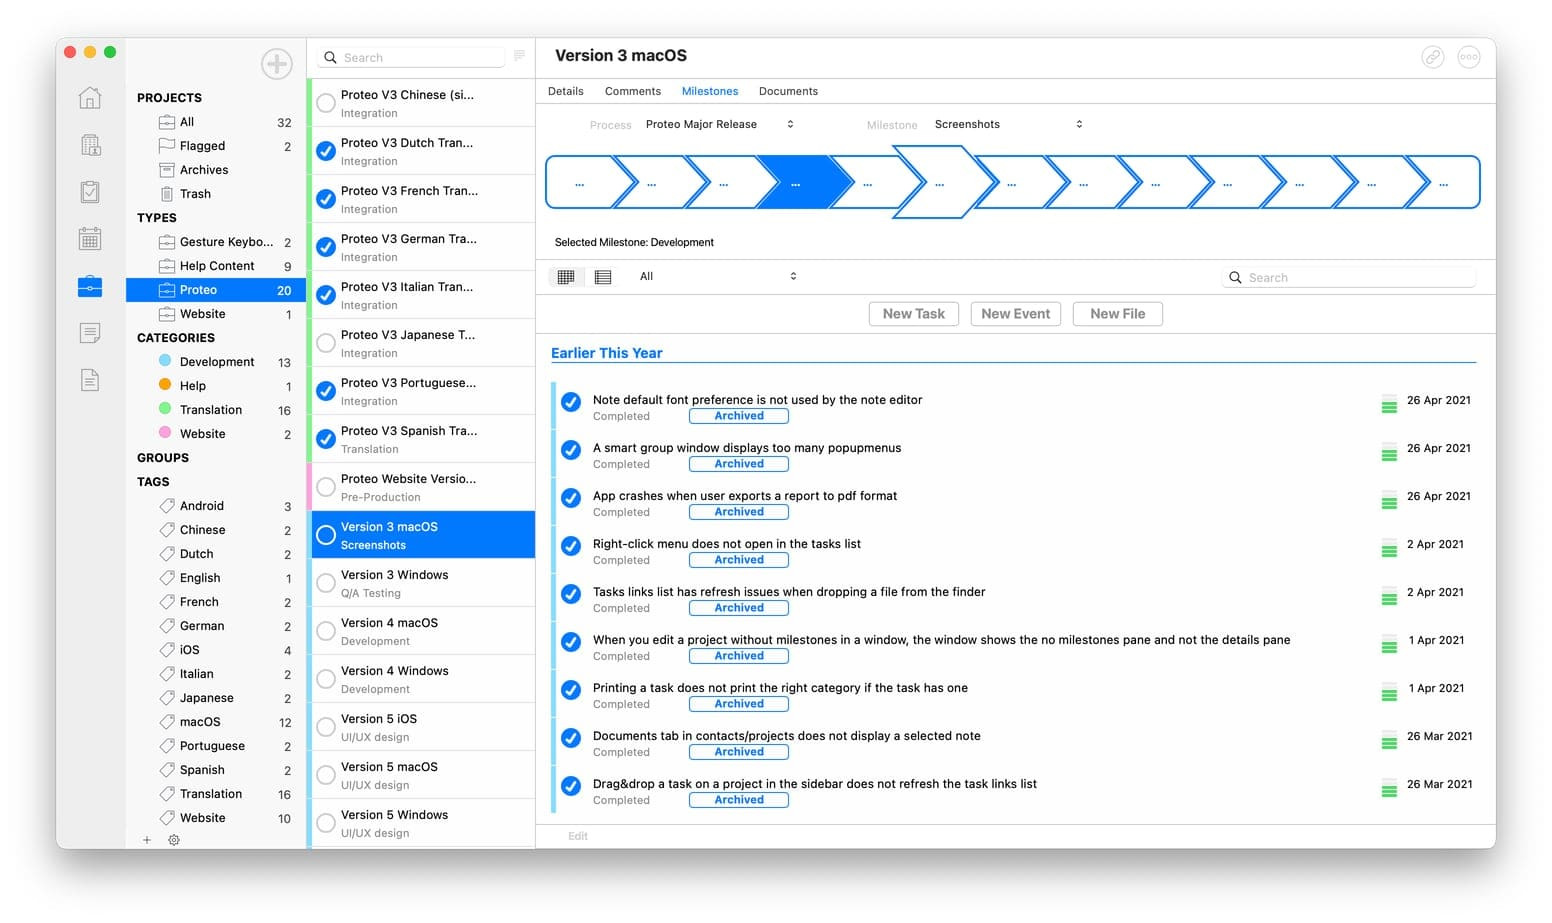
Task: Open the gear settings icon below the tags
Action: point(174,840)
